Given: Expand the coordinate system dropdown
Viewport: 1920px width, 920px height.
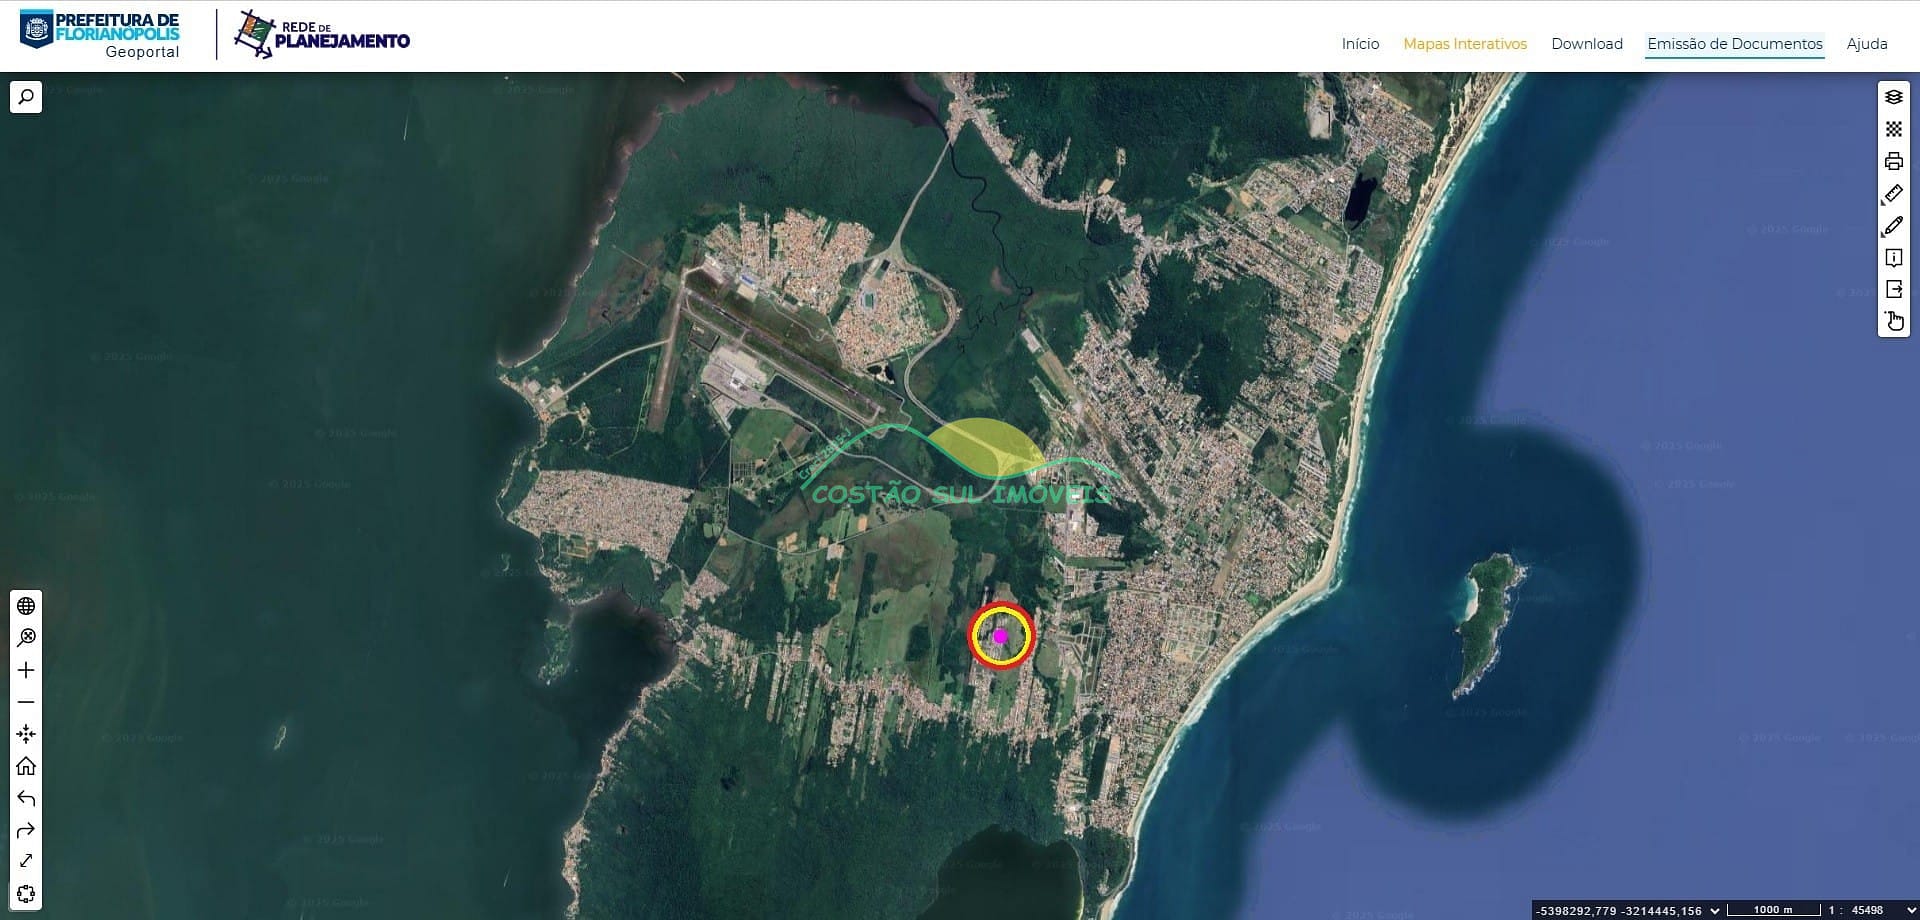Looking at the screenshot, I should coord(1715,910).
